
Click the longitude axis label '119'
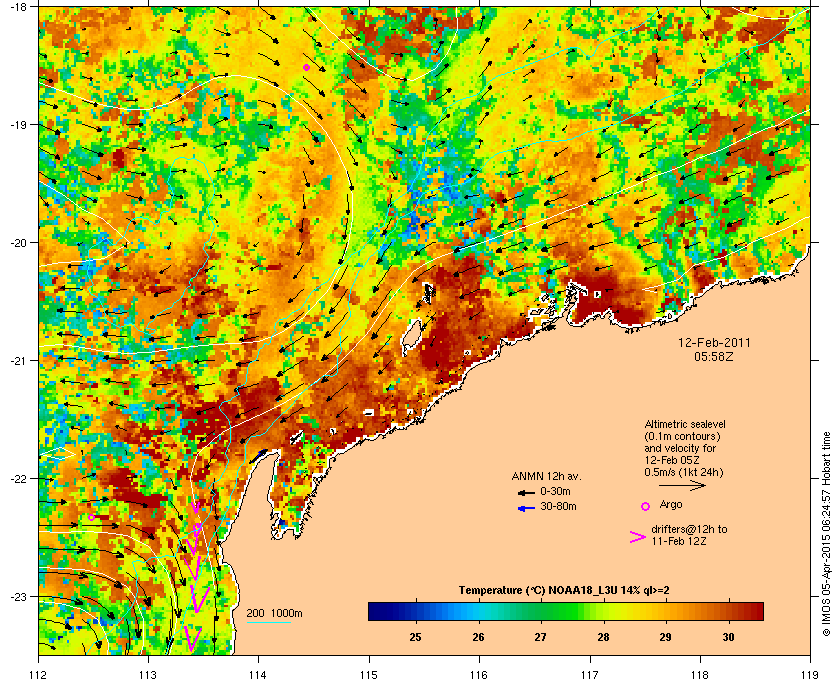pos(810,674)
